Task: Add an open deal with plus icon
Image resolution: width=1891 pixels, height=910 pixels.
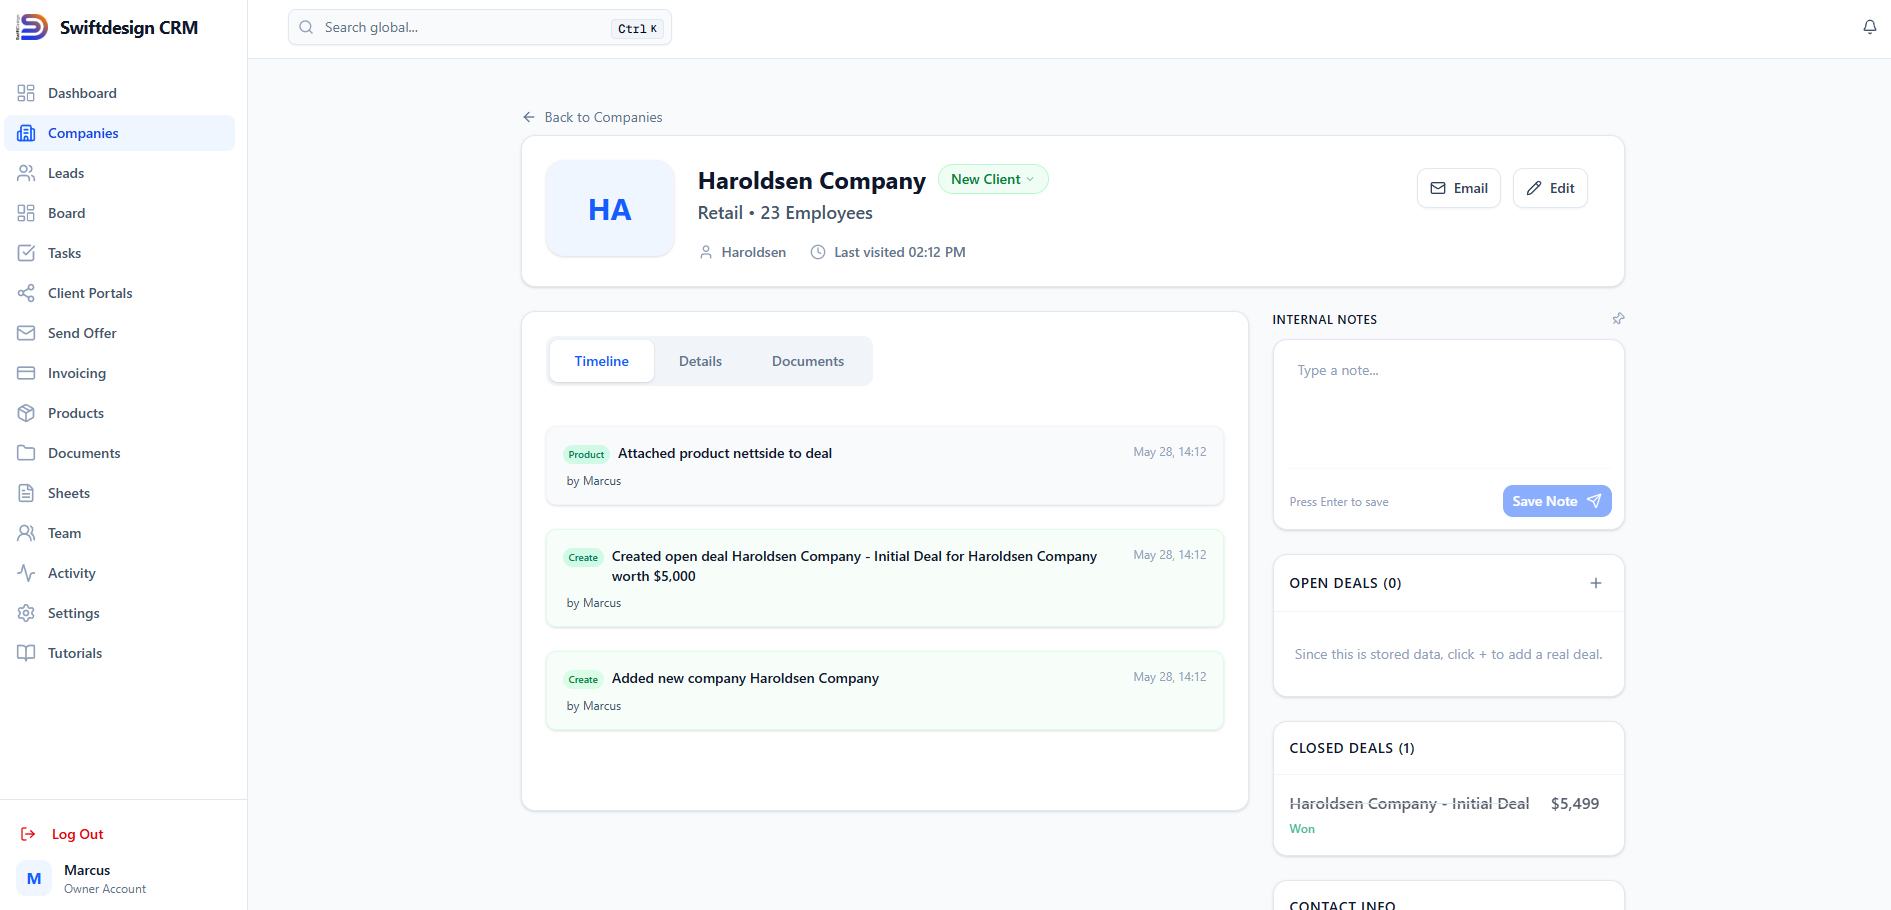Action: [1596, 583]
